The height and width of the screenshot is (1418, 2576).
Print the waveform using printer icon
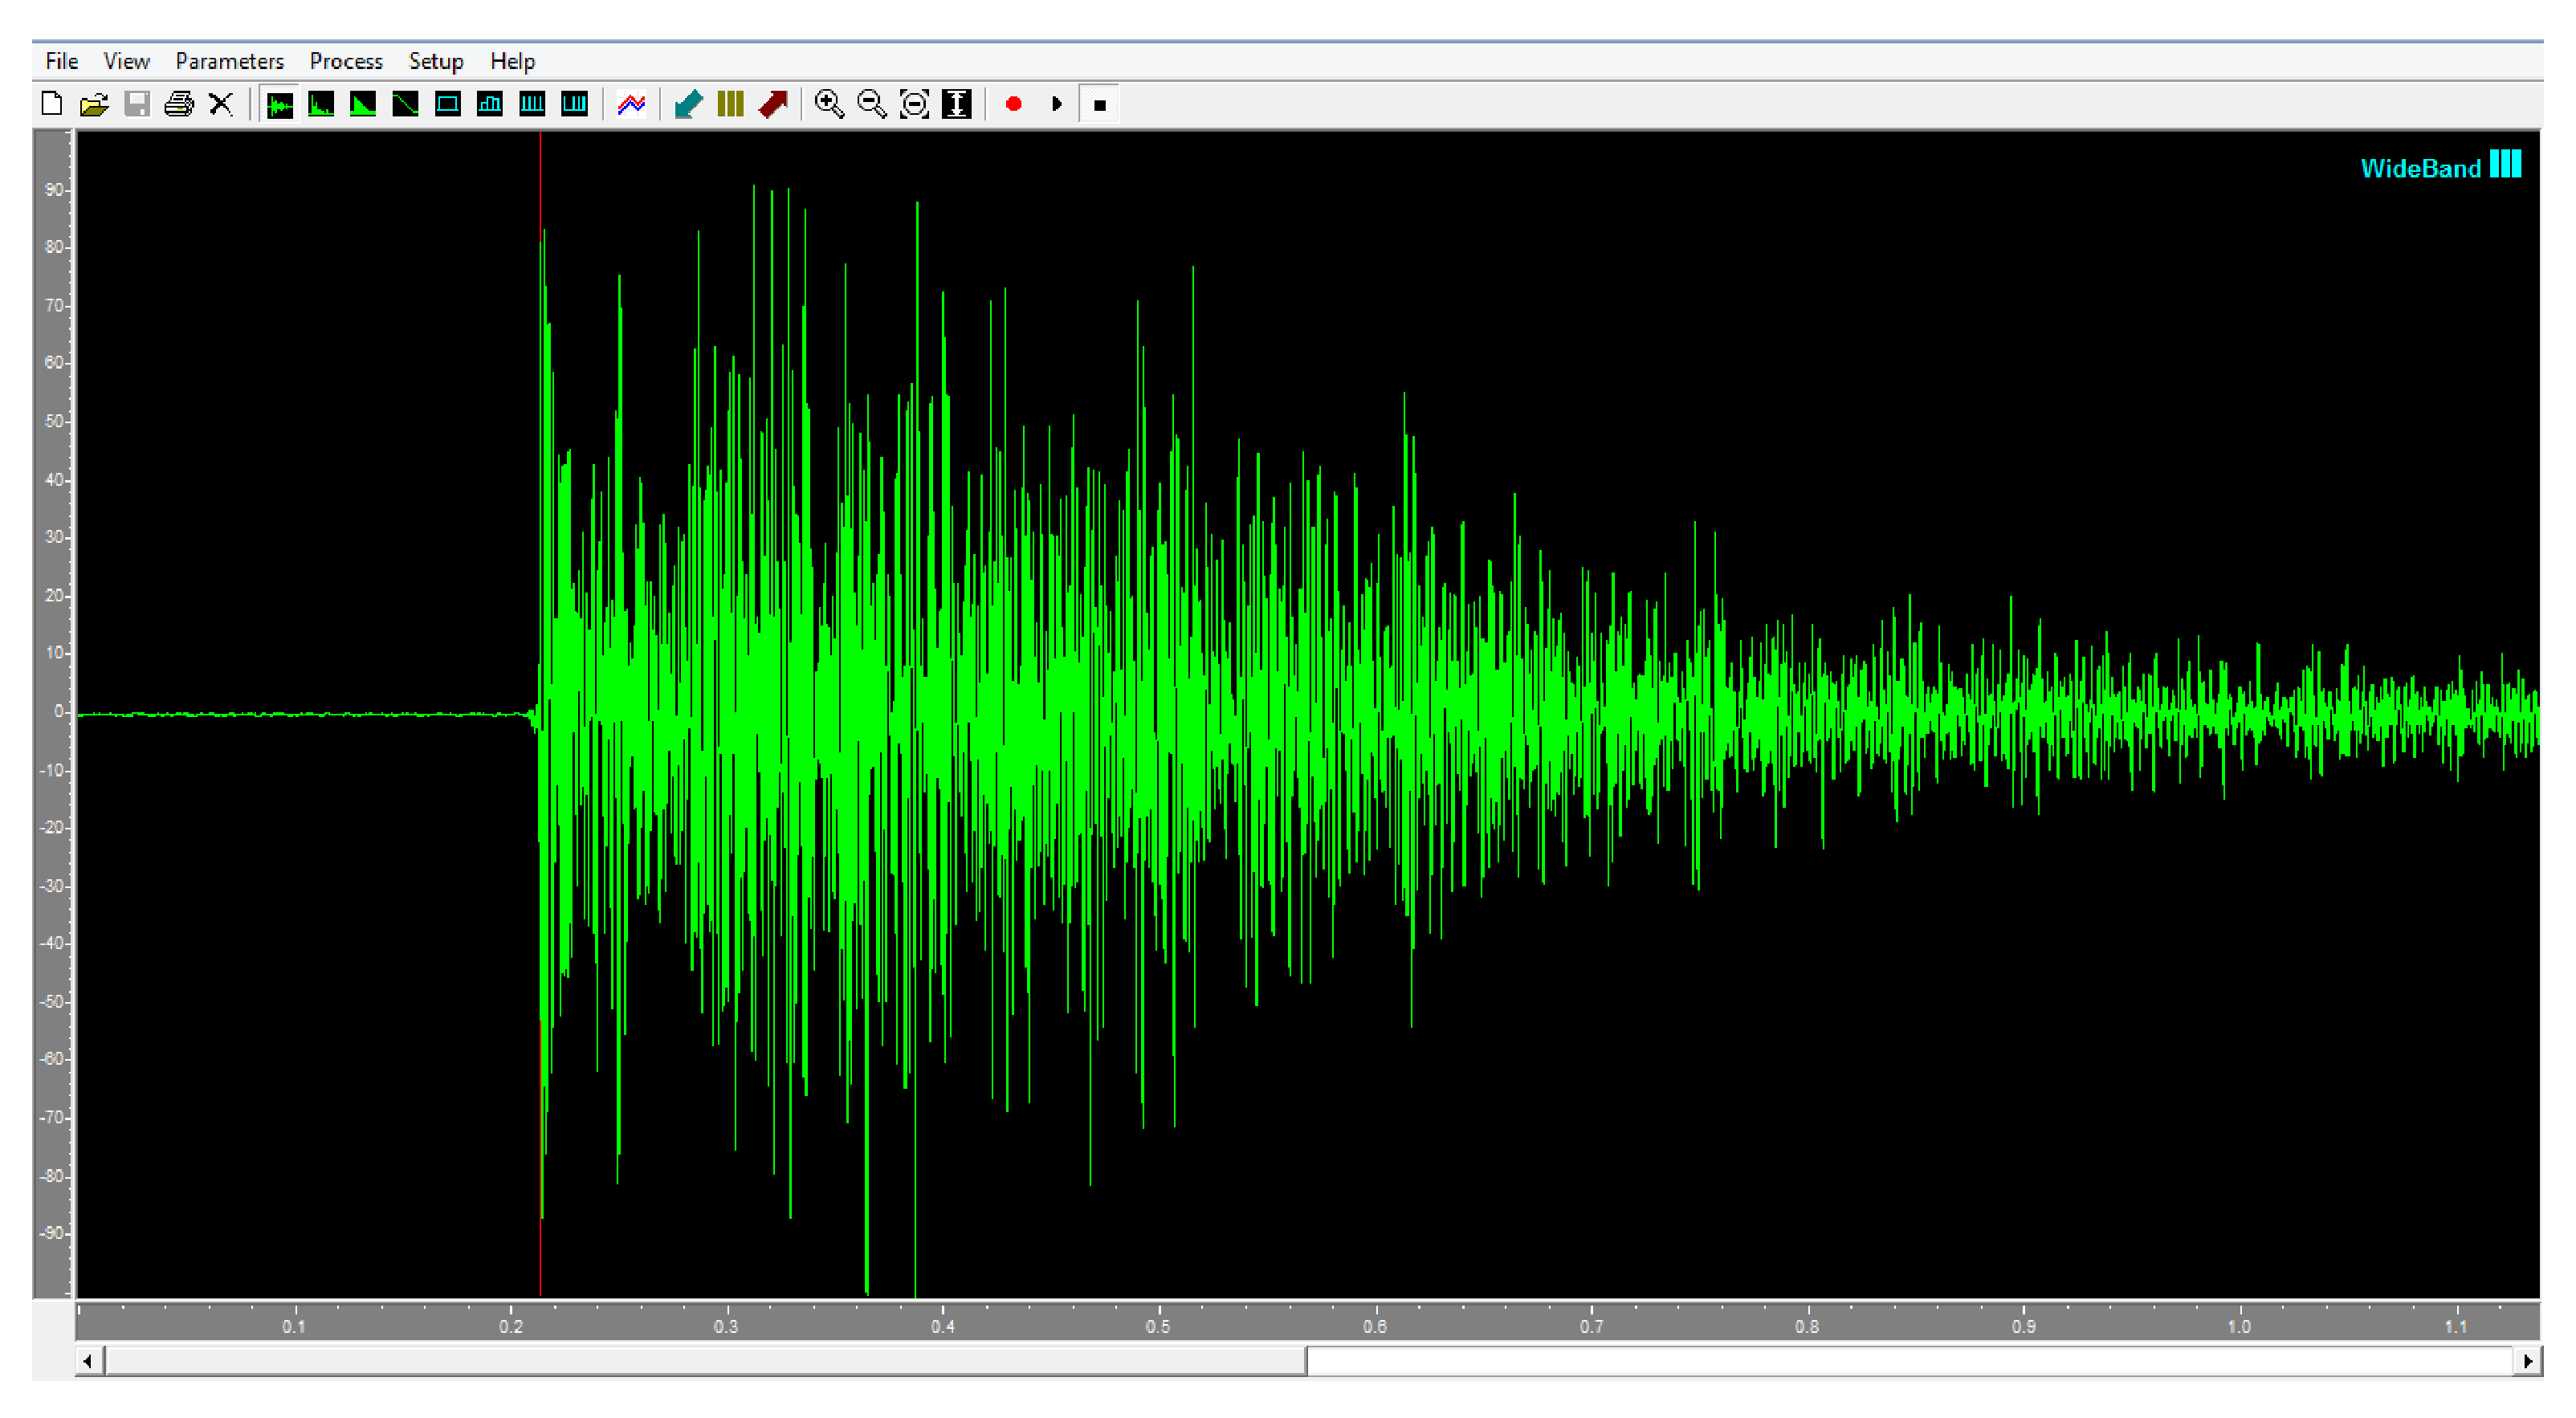[179, 104]
